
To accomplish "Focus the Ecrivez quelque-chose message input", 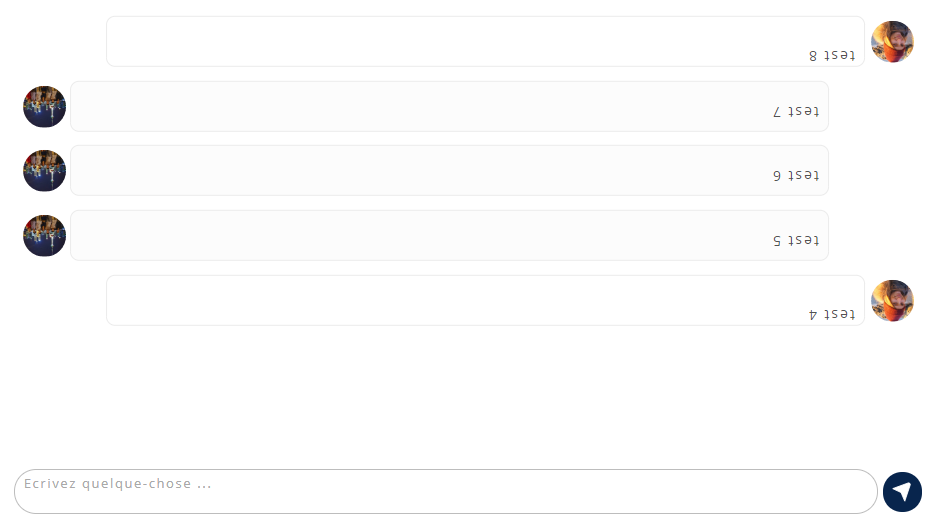I will (446, 491).
